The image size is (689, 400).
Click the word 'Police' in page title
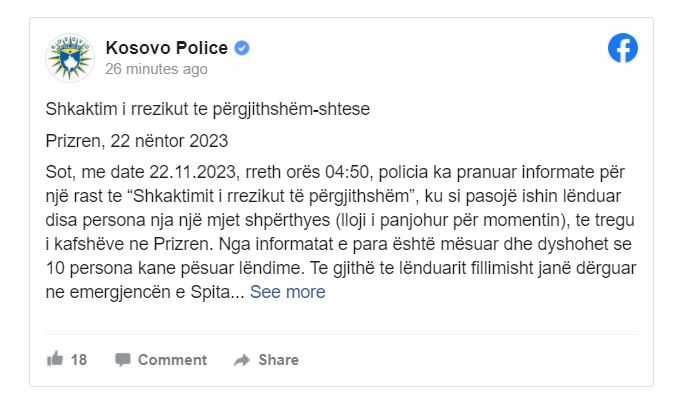point(201,47)
